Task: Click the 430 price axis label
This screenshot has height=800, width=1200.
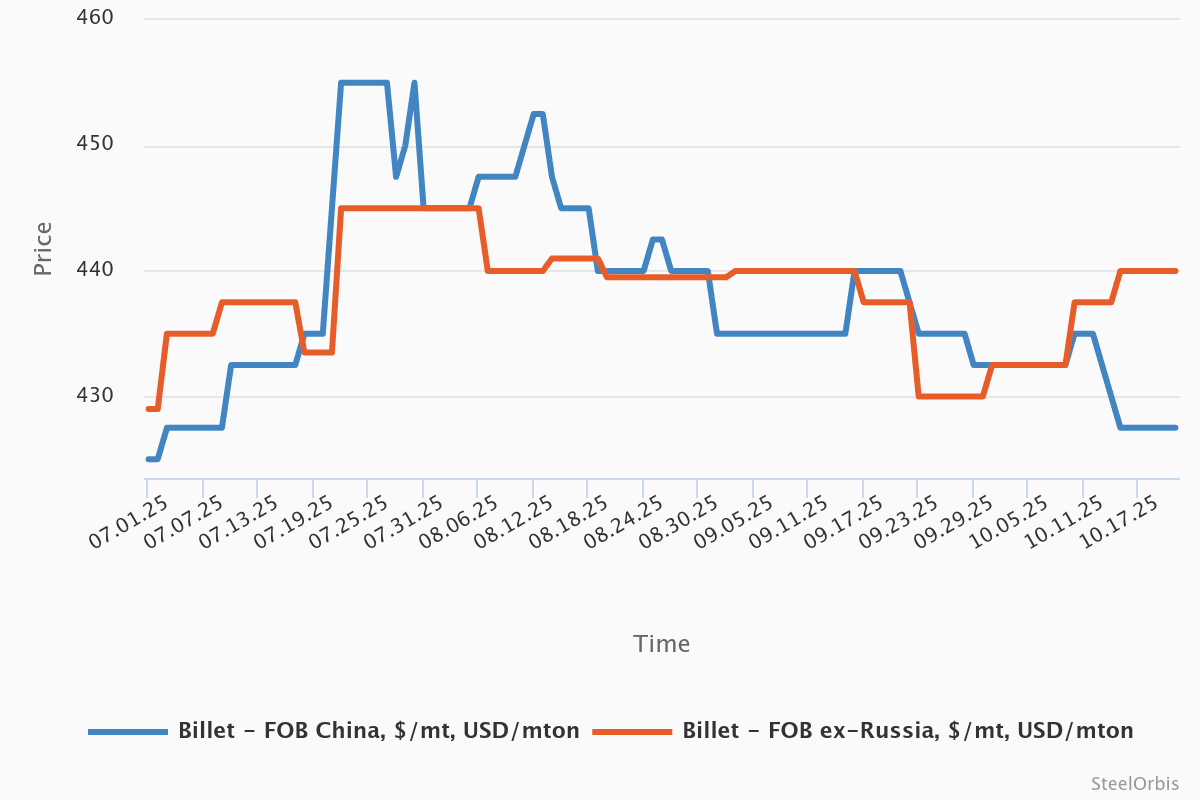Action: pos(95,396)
